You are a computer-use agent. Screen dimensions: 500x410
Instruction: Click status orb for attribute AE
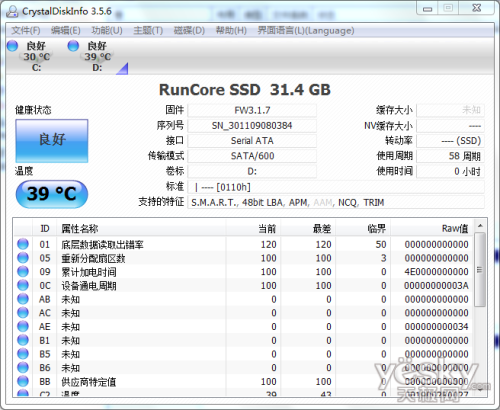click(x=23, y=326)
